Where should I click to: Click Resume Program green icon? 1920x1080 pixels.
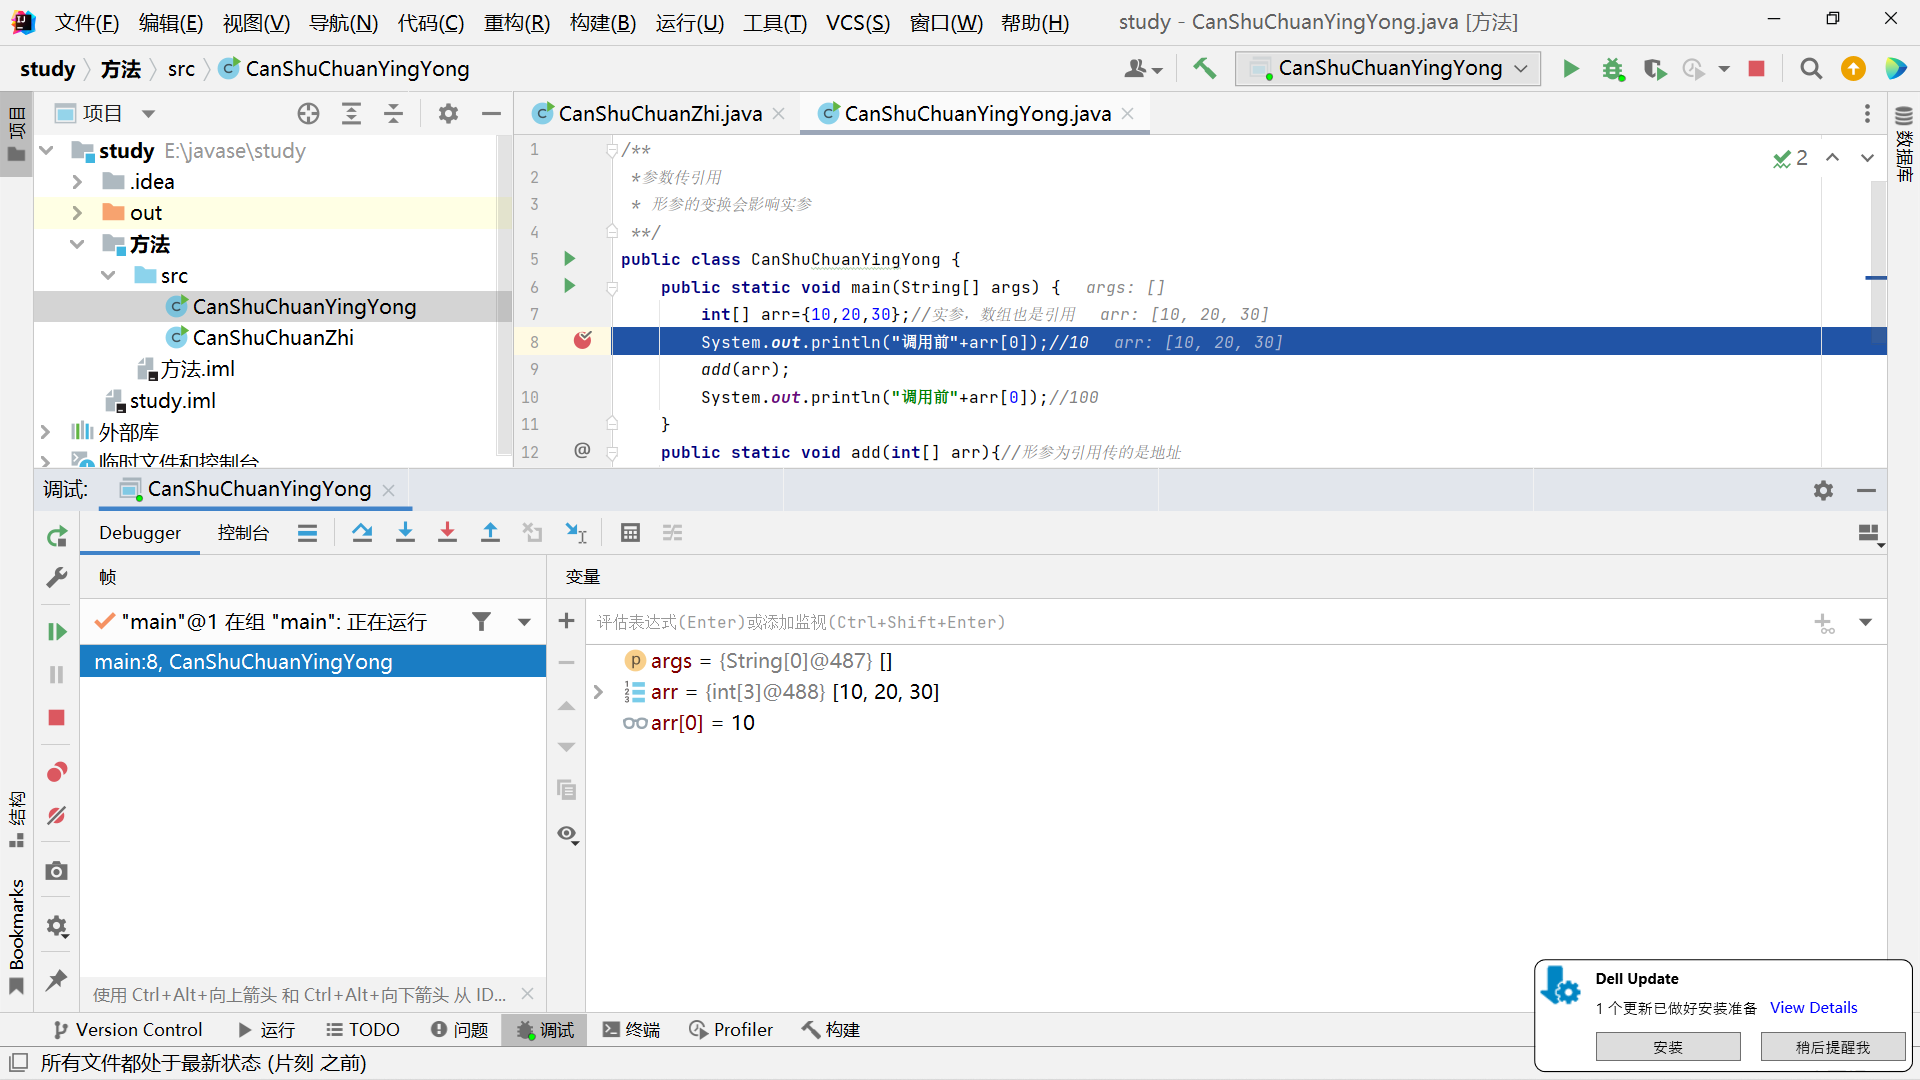click(x=57, y=631)
